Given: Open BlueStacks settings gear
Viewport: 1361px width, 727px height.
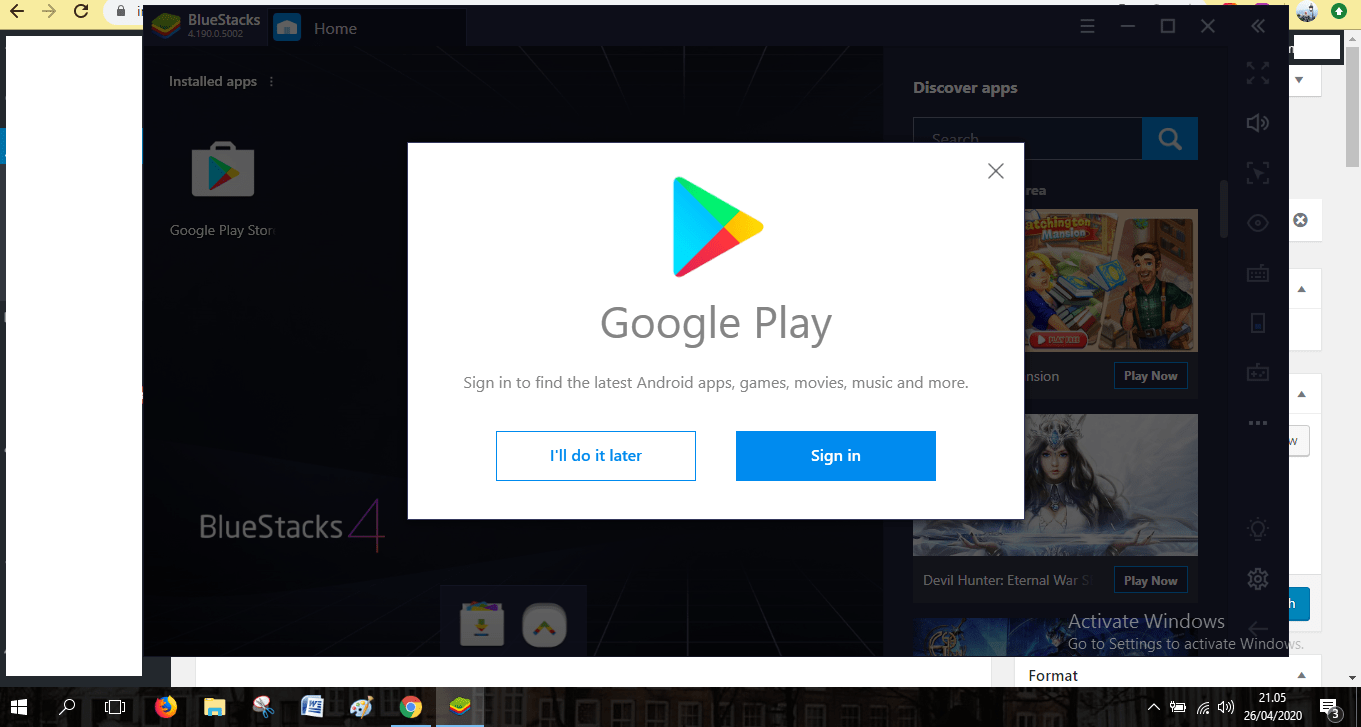Looking at the screenshot, I should [1258, 578].
